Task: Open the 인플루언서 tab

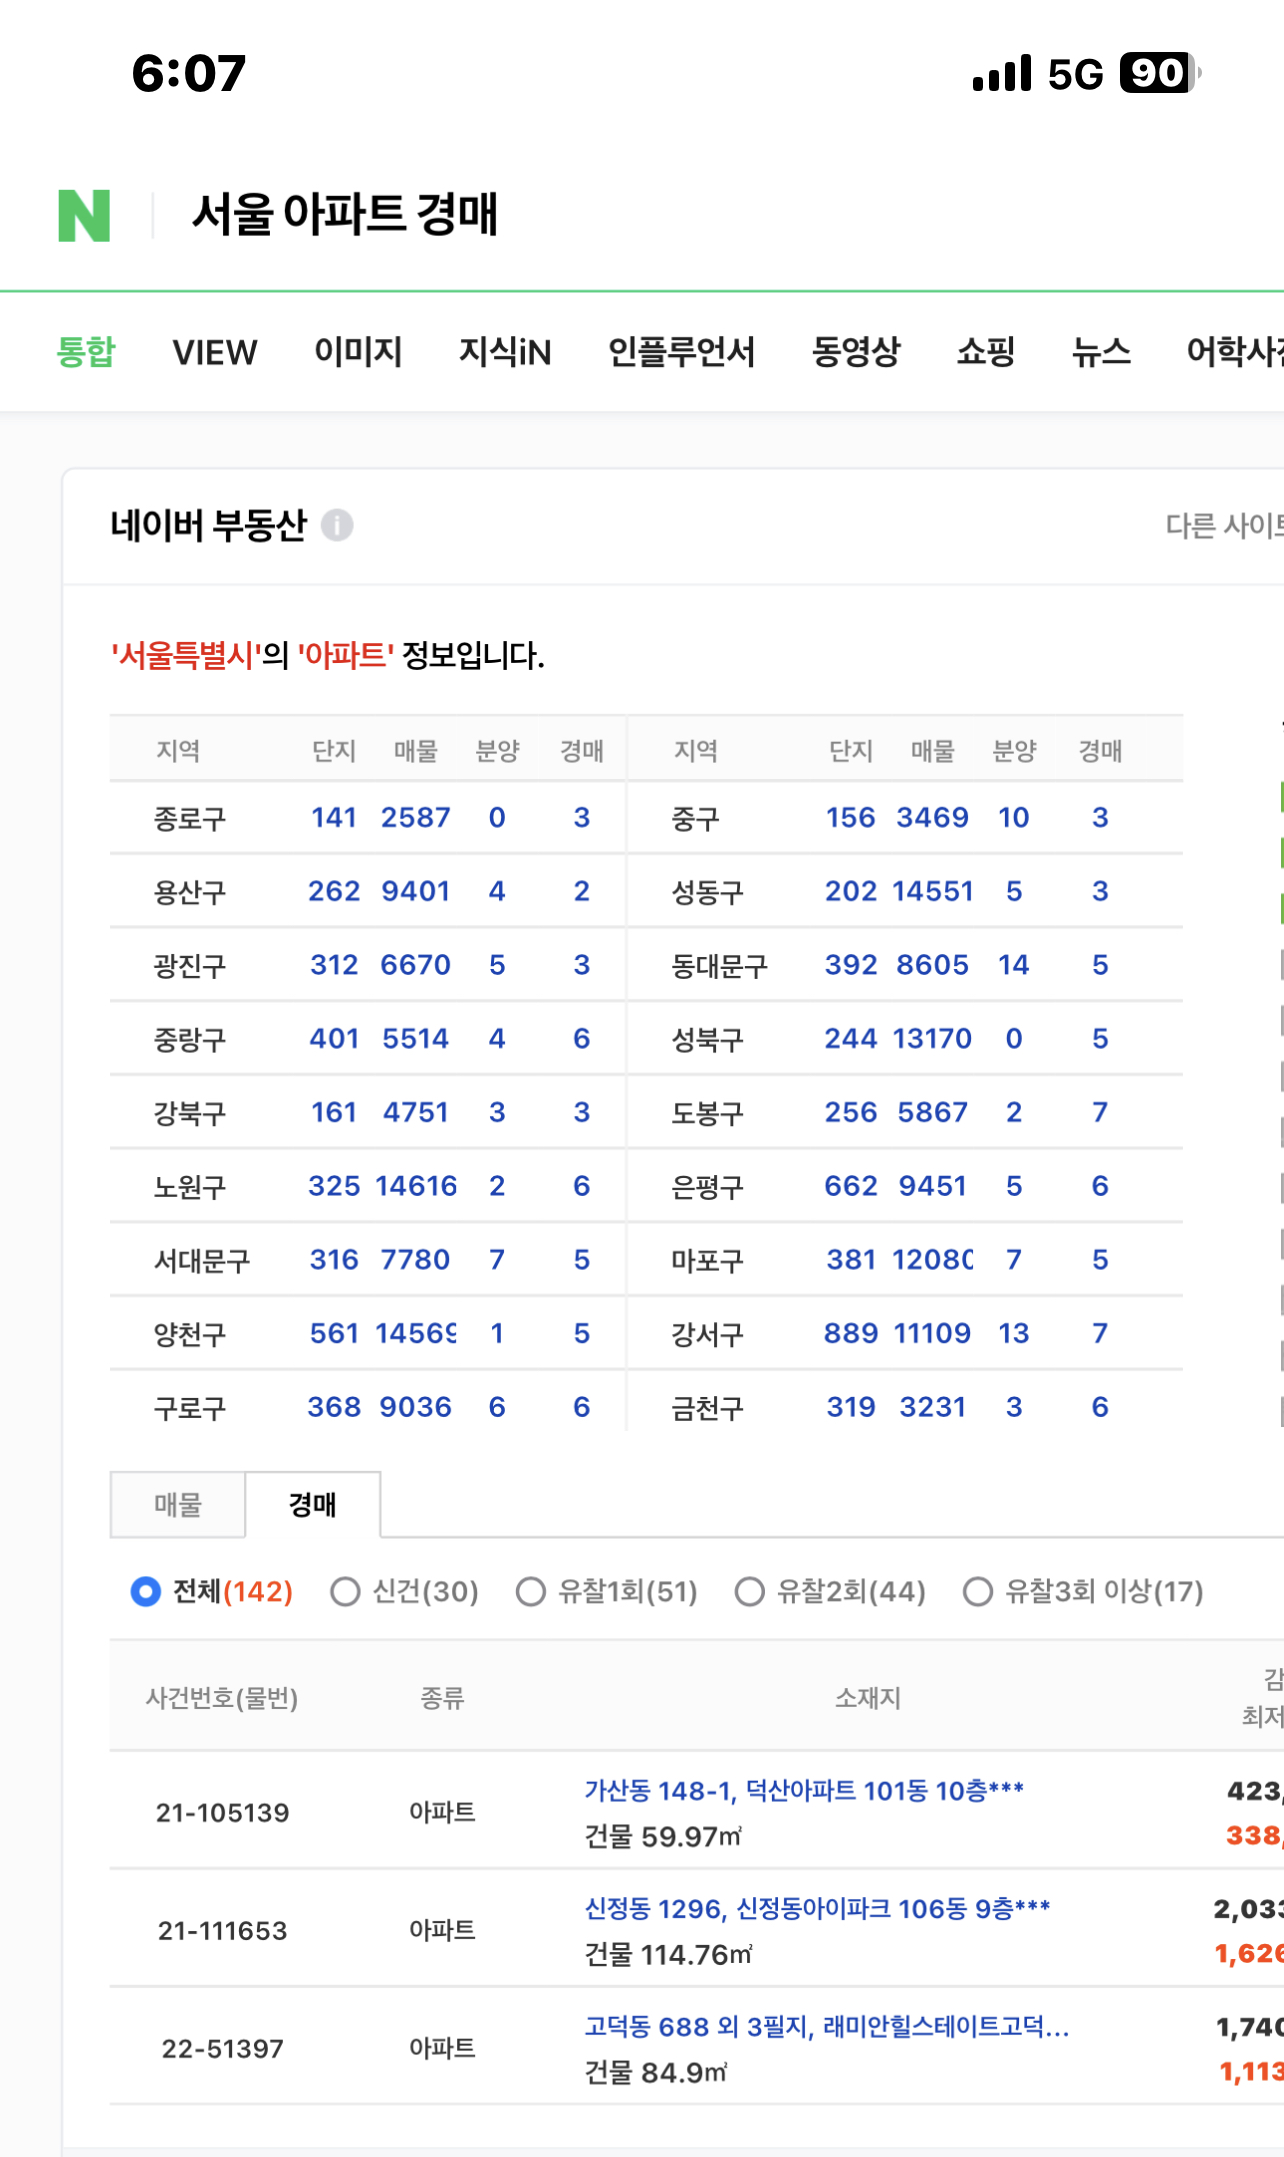Action: (x=681, y=352)
